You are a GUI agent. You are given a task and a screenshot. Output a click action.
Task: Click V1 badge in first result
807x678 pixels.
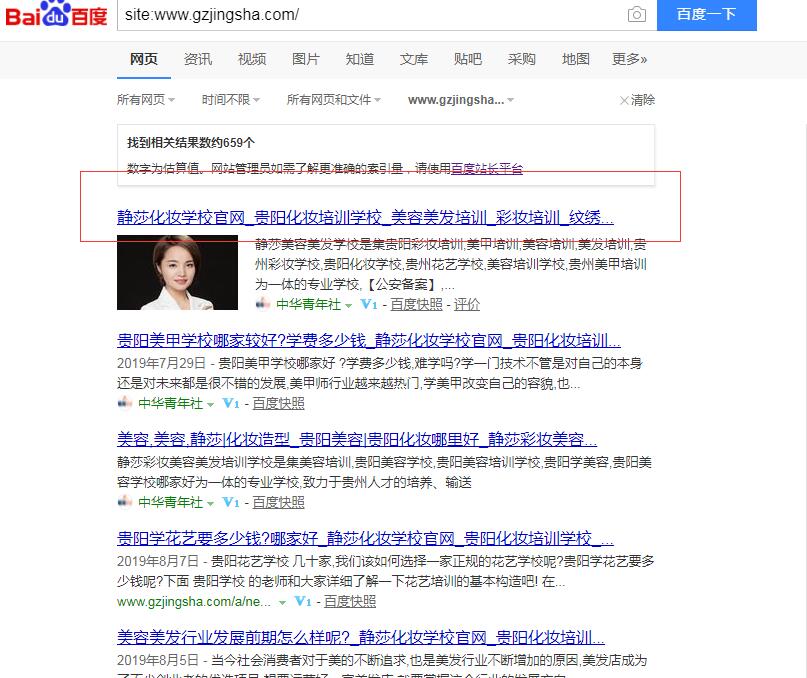point(369,304)
